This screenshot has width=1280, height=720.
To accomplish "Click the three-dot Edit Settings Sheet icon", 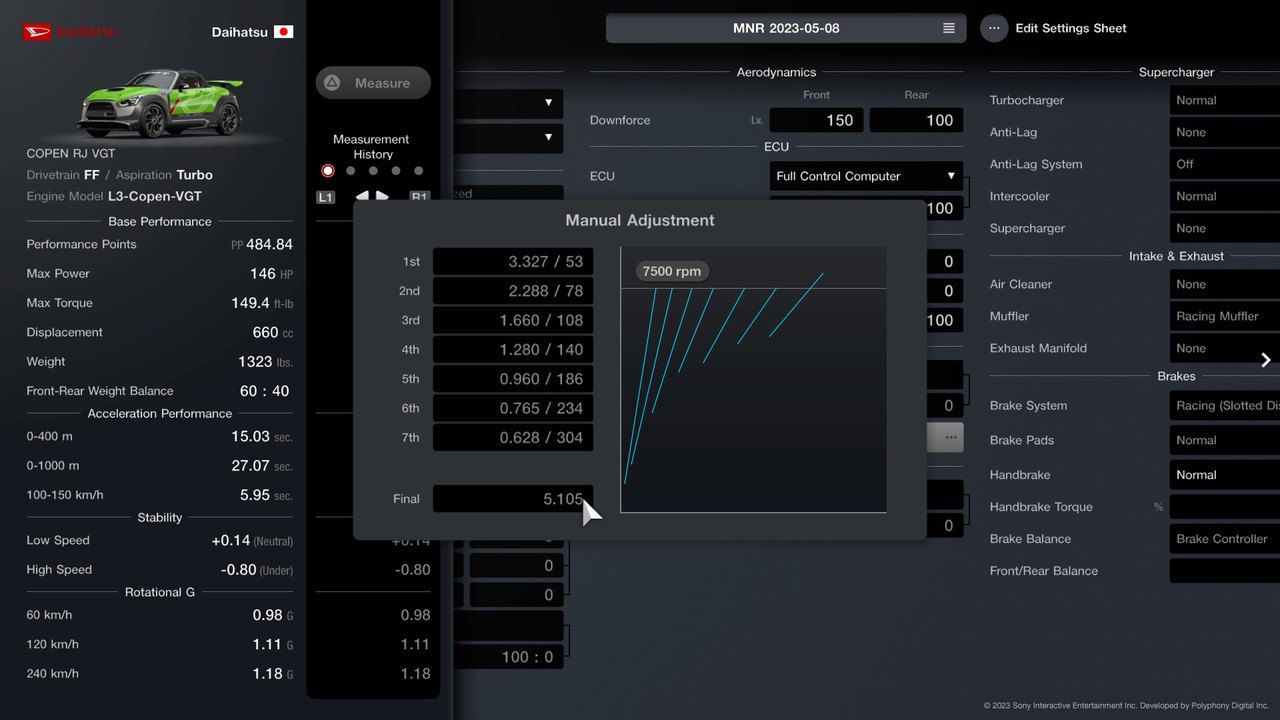I will (x=994, y=28).
